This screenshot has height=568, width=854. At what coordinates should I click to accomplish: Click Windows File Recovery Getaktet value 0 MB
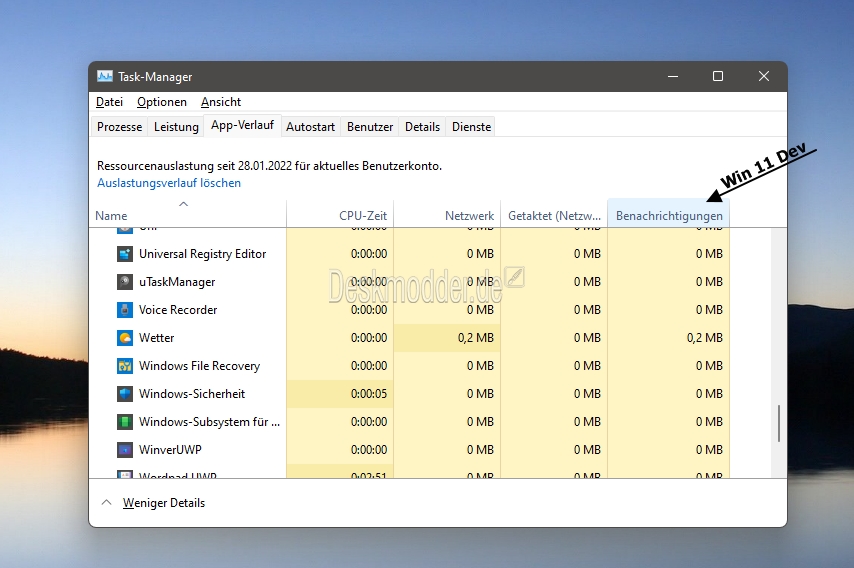point(587,366)
